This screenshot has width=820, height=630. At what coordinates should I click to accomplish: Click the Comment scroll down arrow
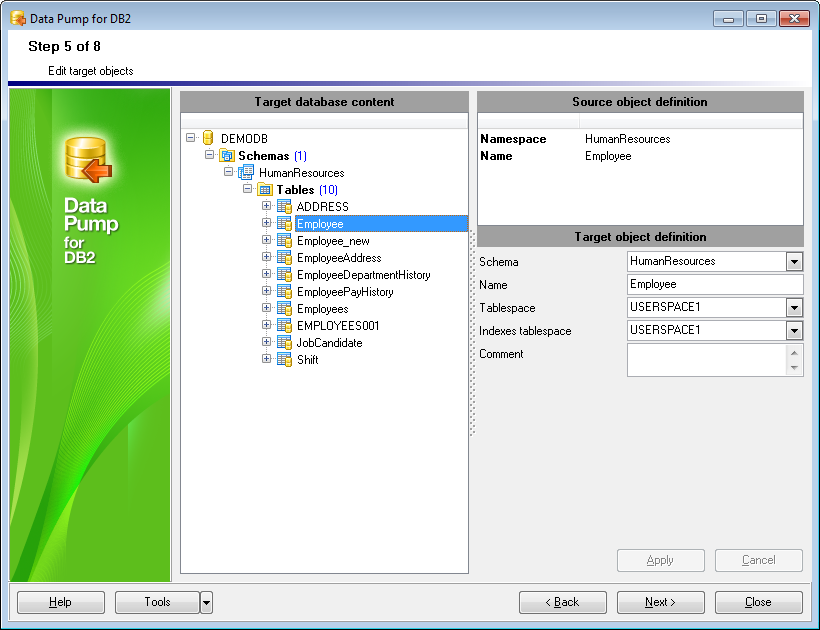tap(794, 368)
